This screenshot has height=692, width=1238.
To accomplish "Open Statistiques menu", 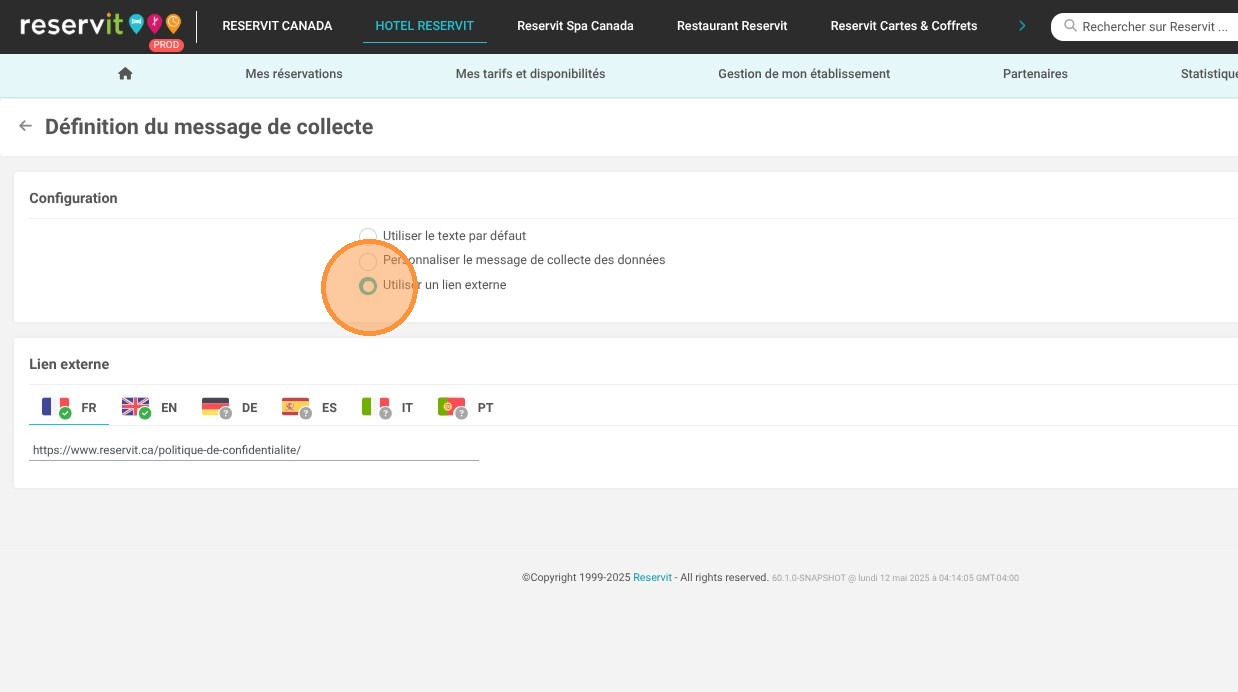I will [x=1209, y=74].
